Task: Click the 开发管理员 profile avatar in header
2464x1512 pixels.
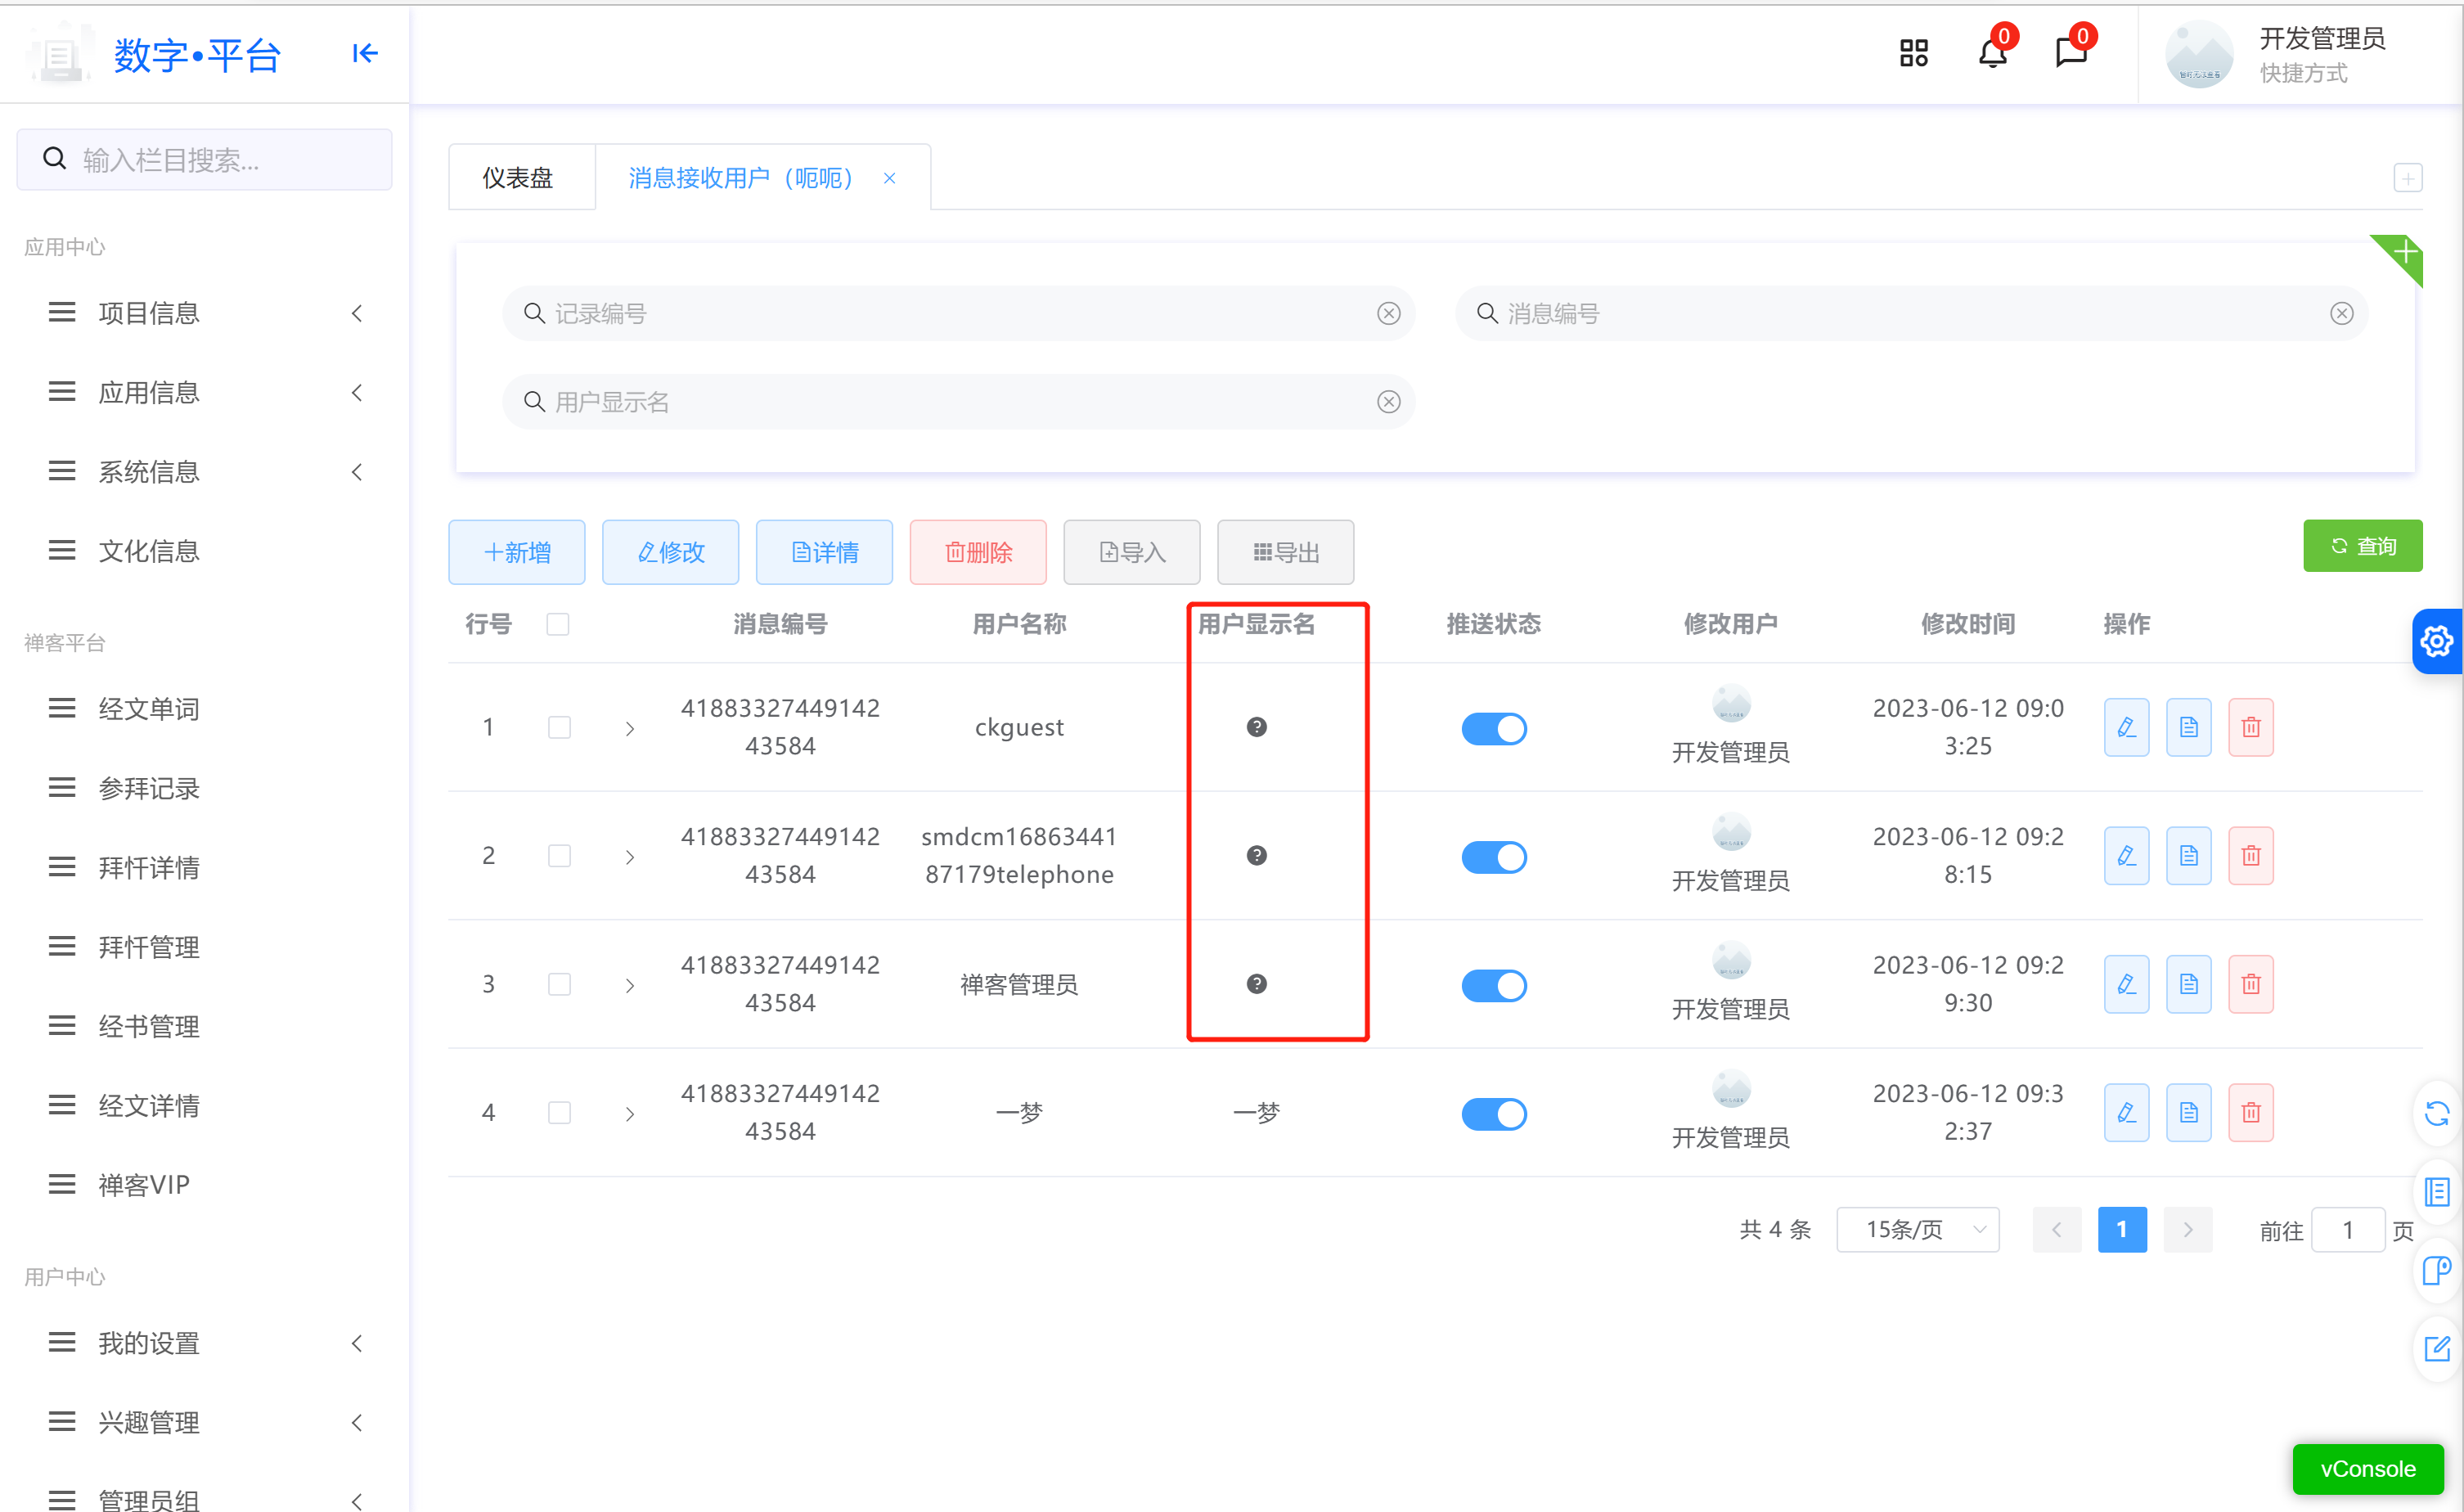Action: click(x=2199, y=54)
